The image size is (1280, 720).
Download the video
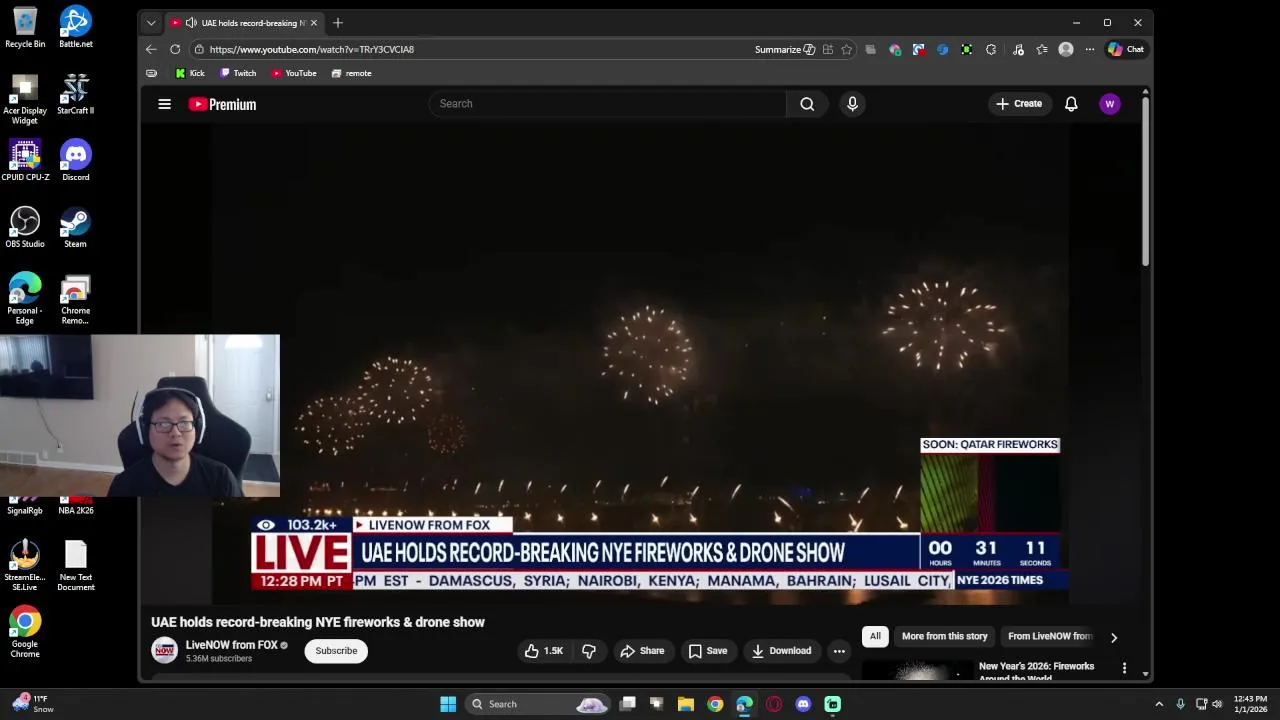[781, 651]
